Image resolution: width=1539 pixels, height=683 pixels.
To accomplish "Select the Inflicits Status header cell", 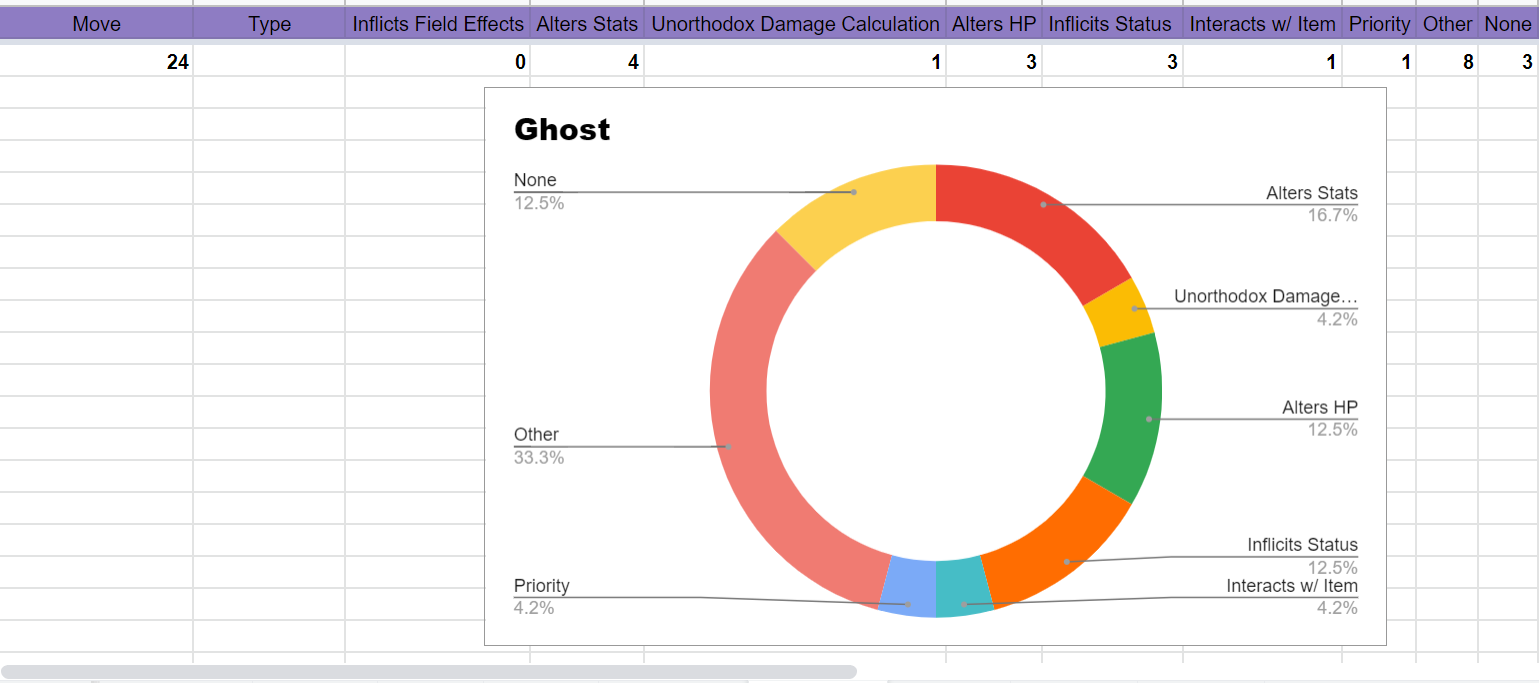I will pos(1112,24).
